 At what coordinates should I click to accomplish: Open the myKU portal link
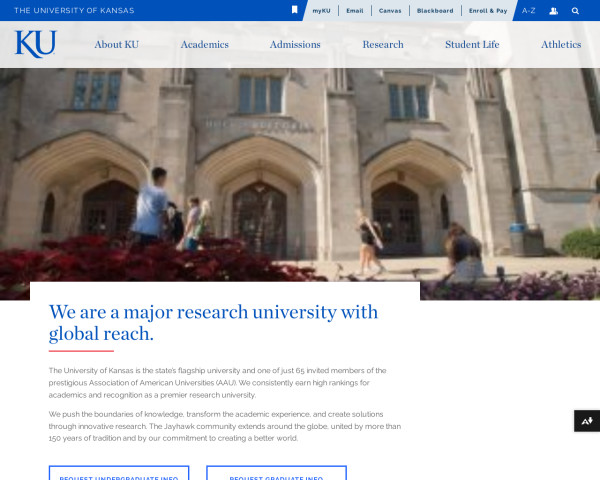[321, 10]
